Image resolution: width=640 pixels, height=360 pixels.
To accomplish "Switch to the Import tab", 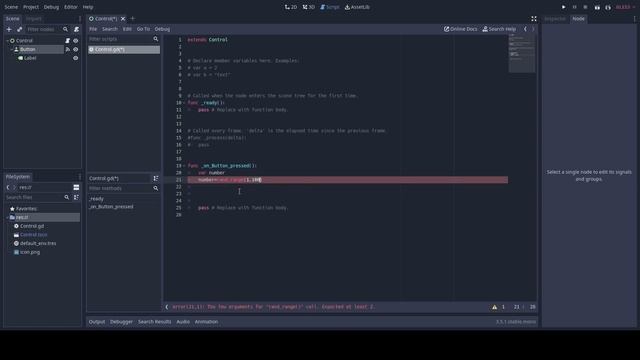I will [33, 19].
